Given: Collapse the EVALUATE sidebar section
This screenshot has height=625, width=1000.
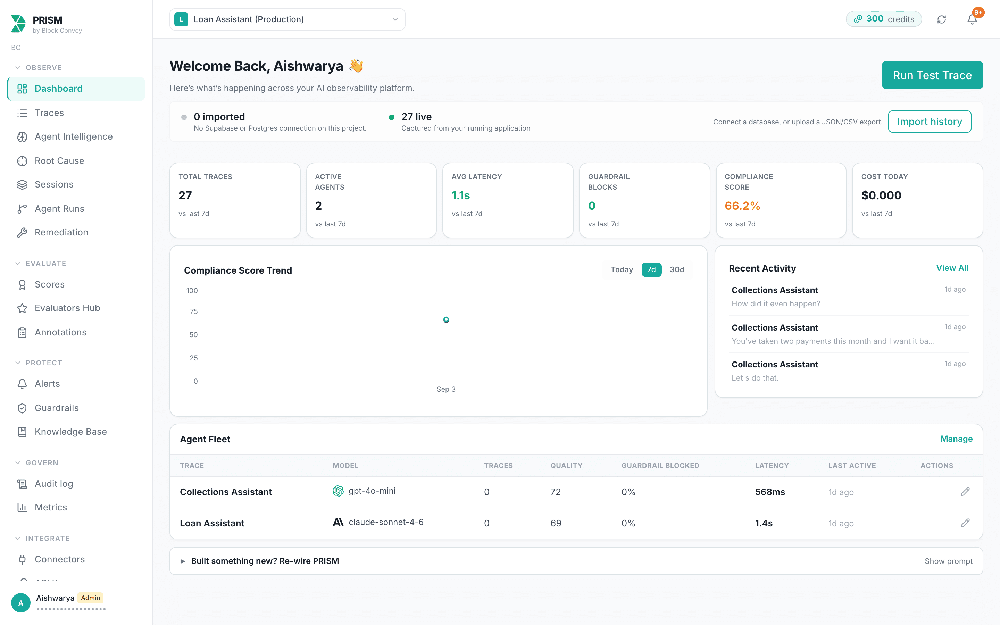Looking at the screenshot, I should (40, 263).
